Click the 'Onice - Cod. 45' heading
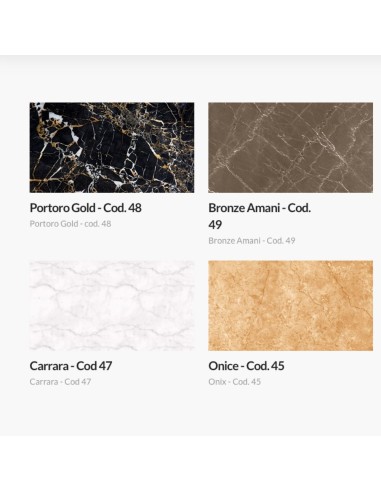Screen dimensions: 381x492 246,366
